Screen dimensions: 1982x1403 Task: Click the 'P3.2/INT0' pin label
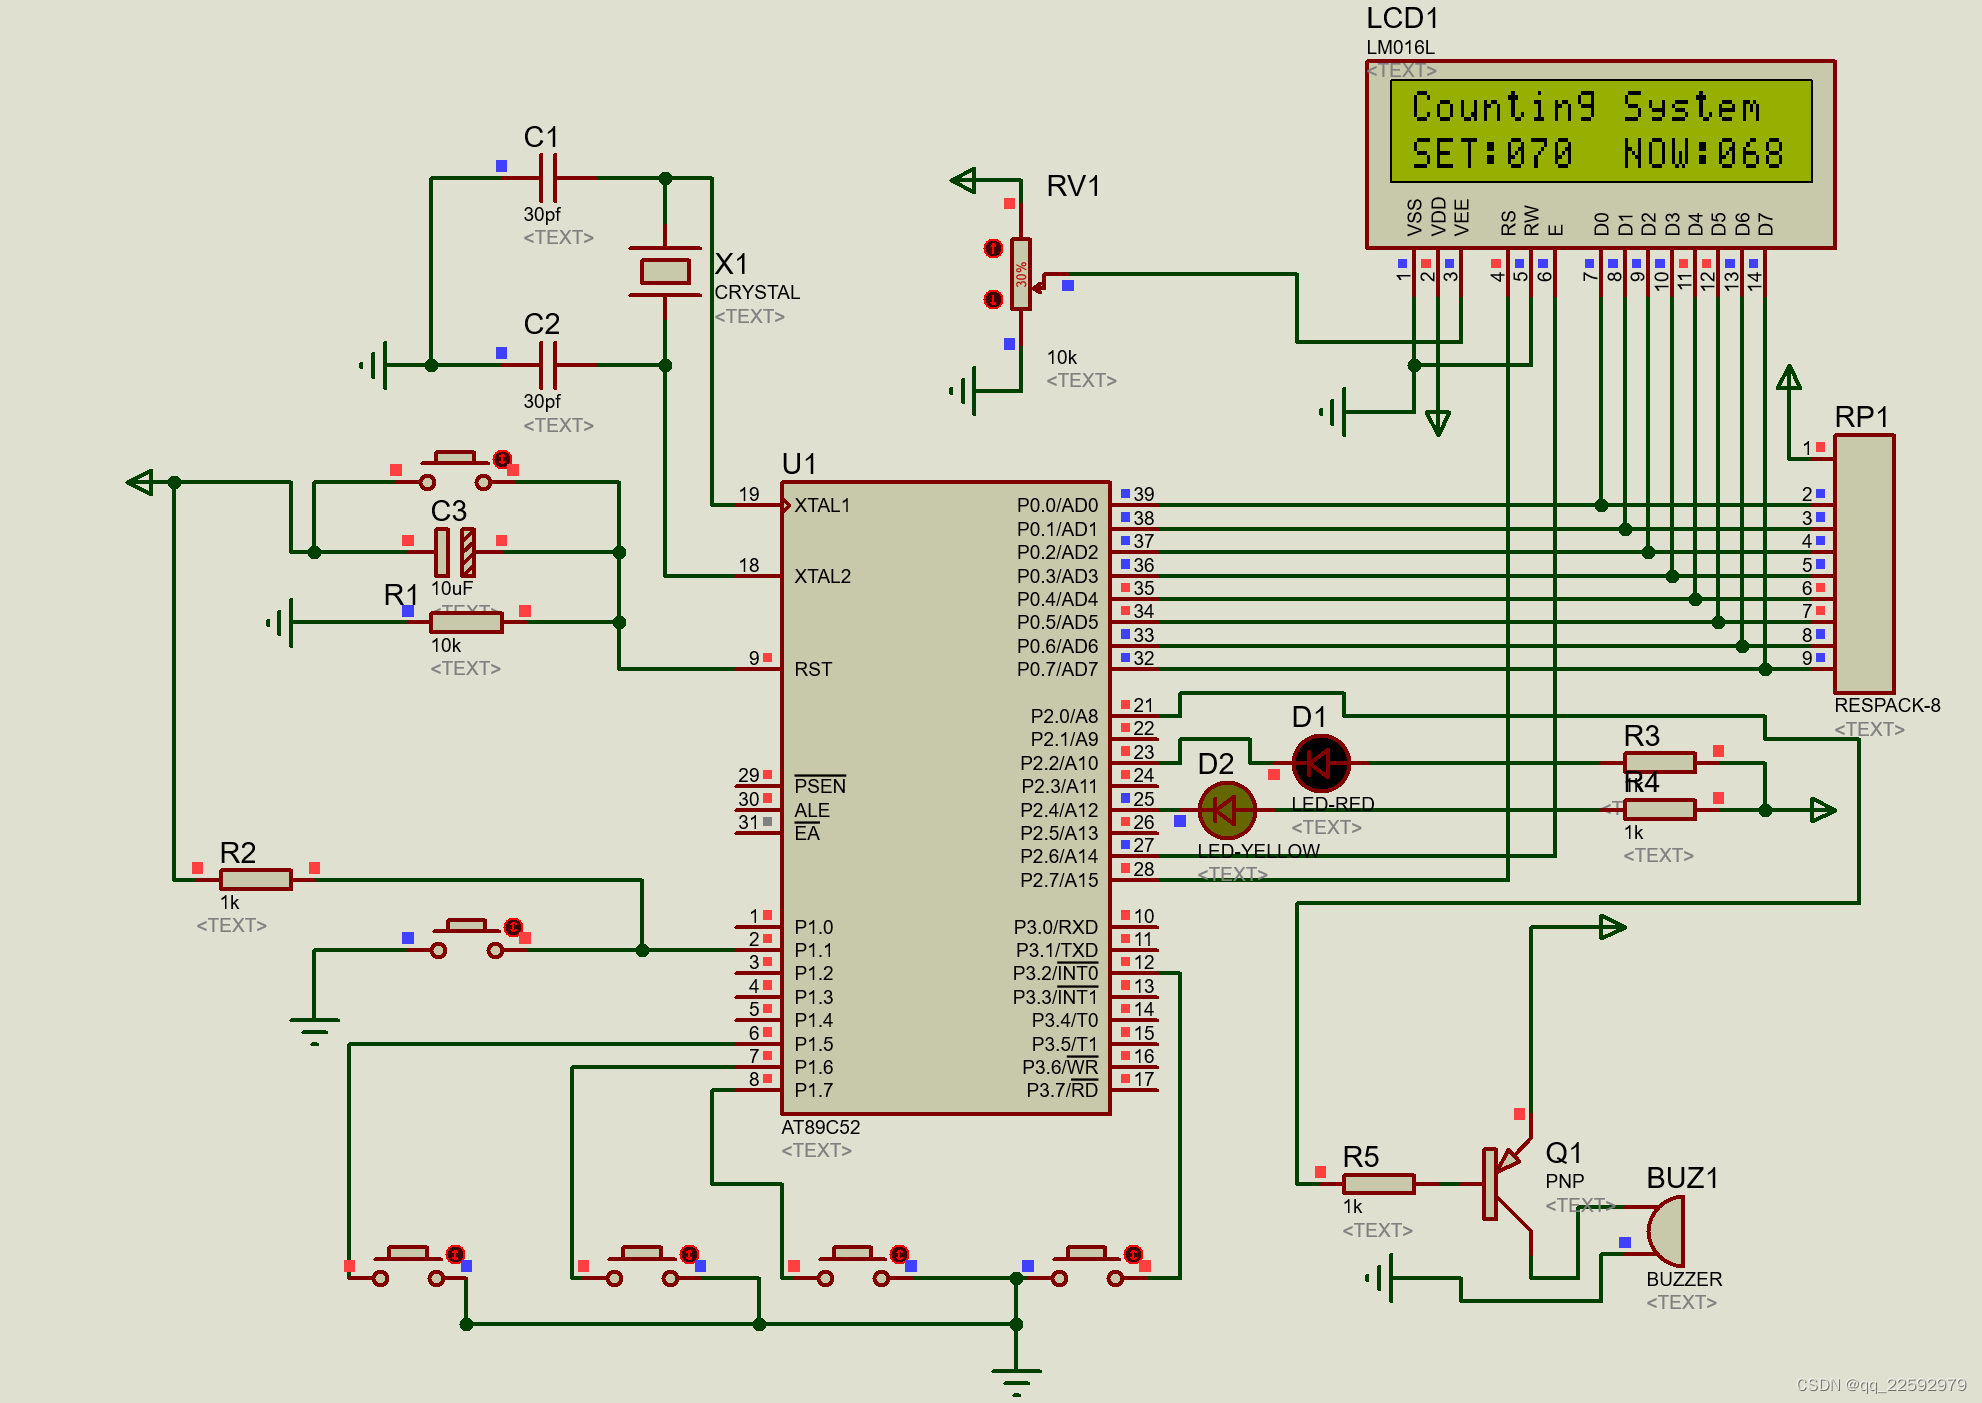[1055, 973]
